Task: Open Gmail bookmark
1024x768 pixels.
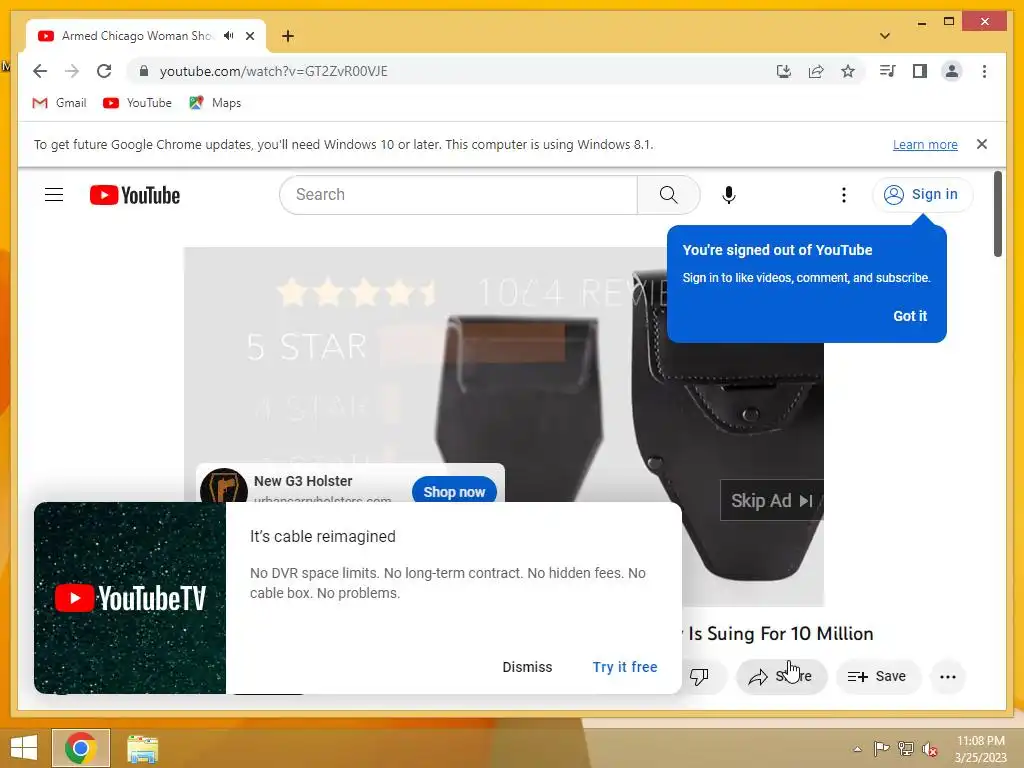Action: [x=59, y=103]
